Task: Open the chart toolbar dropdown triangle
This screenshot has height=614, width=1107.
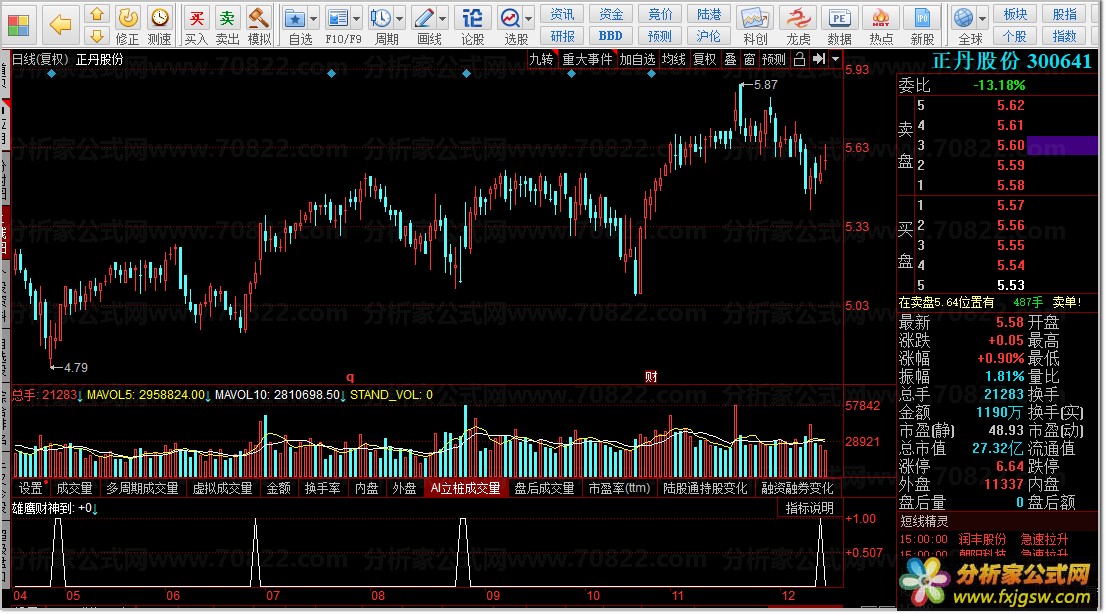Action: [x=836, y=59]
